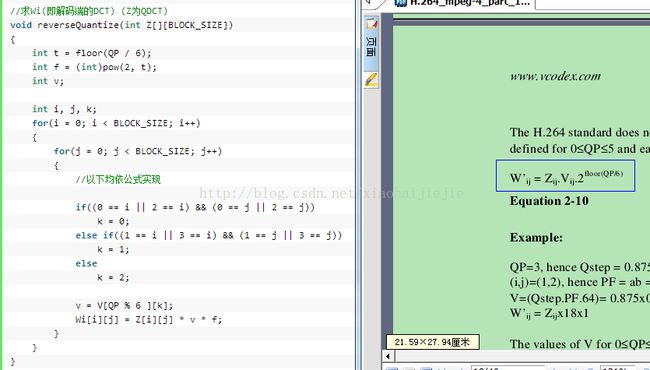Click the 'k = 2;' code line
Image resolution: width=650 pixels, height=370 pixels.
point(113,278)
